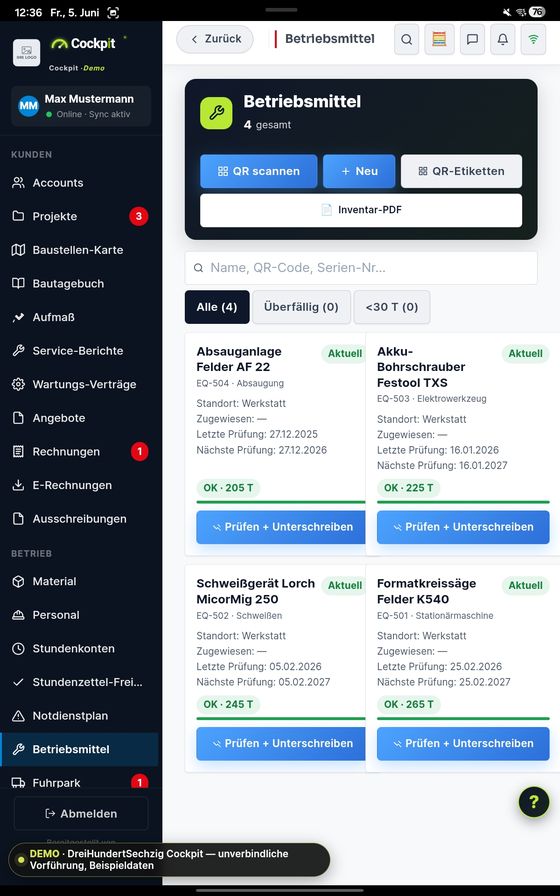Click the OK · 265 T status badge
This screenshot has height=896, width=560.
409,705
